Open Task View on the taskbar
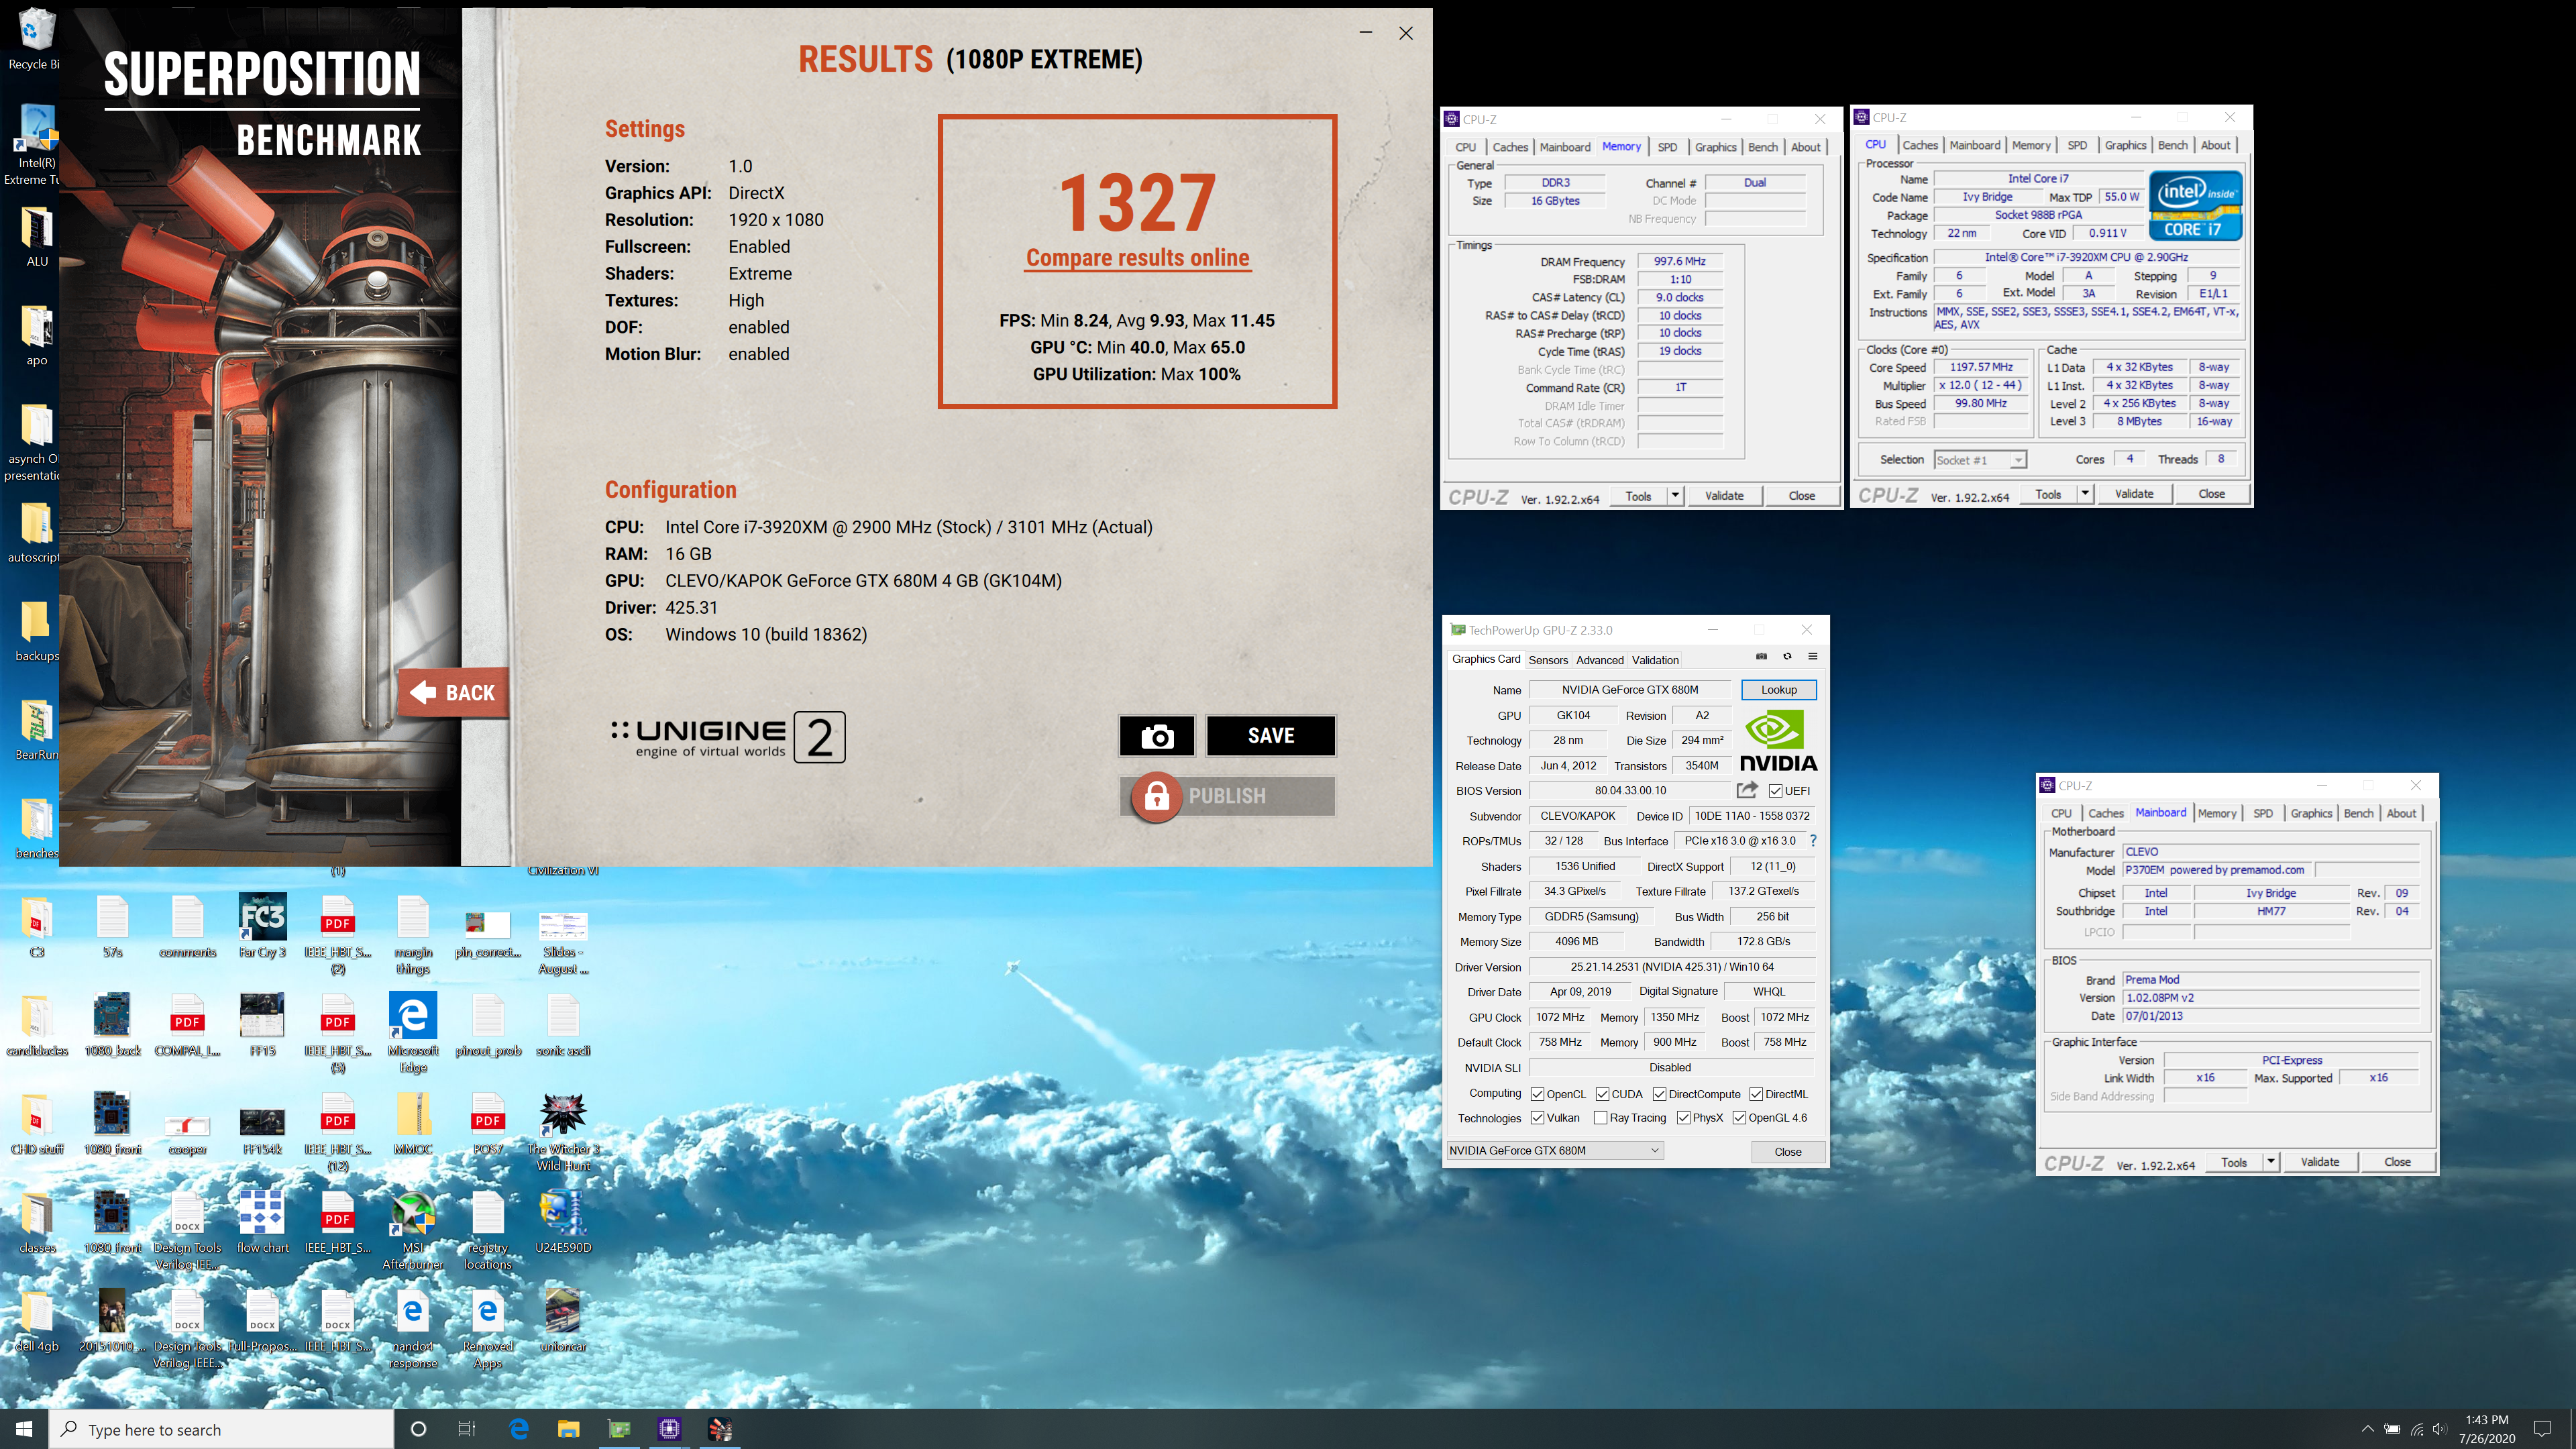2576x1449 pixels. coord(467,1429)
